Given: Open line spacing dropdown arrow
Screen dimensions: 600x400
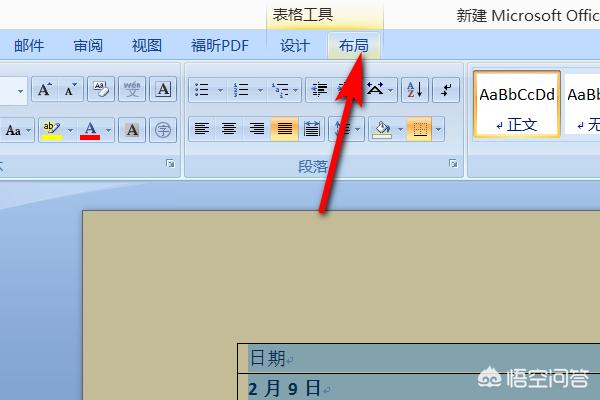Looking at the screenshot, I should tap(358, 129).
